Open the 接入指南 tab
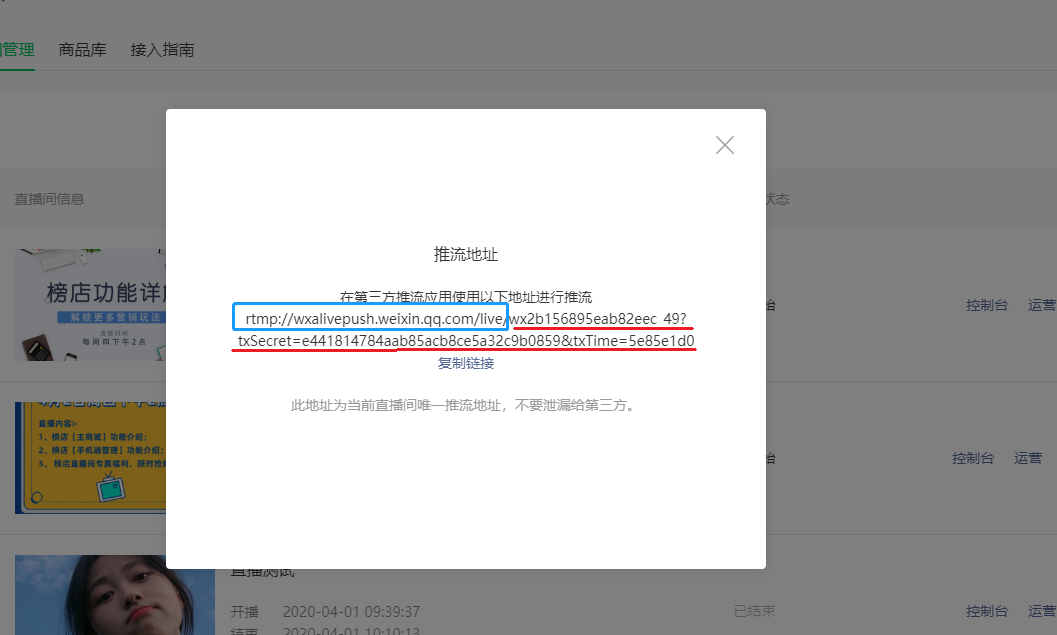1057x635 pixels. (162, 49)
